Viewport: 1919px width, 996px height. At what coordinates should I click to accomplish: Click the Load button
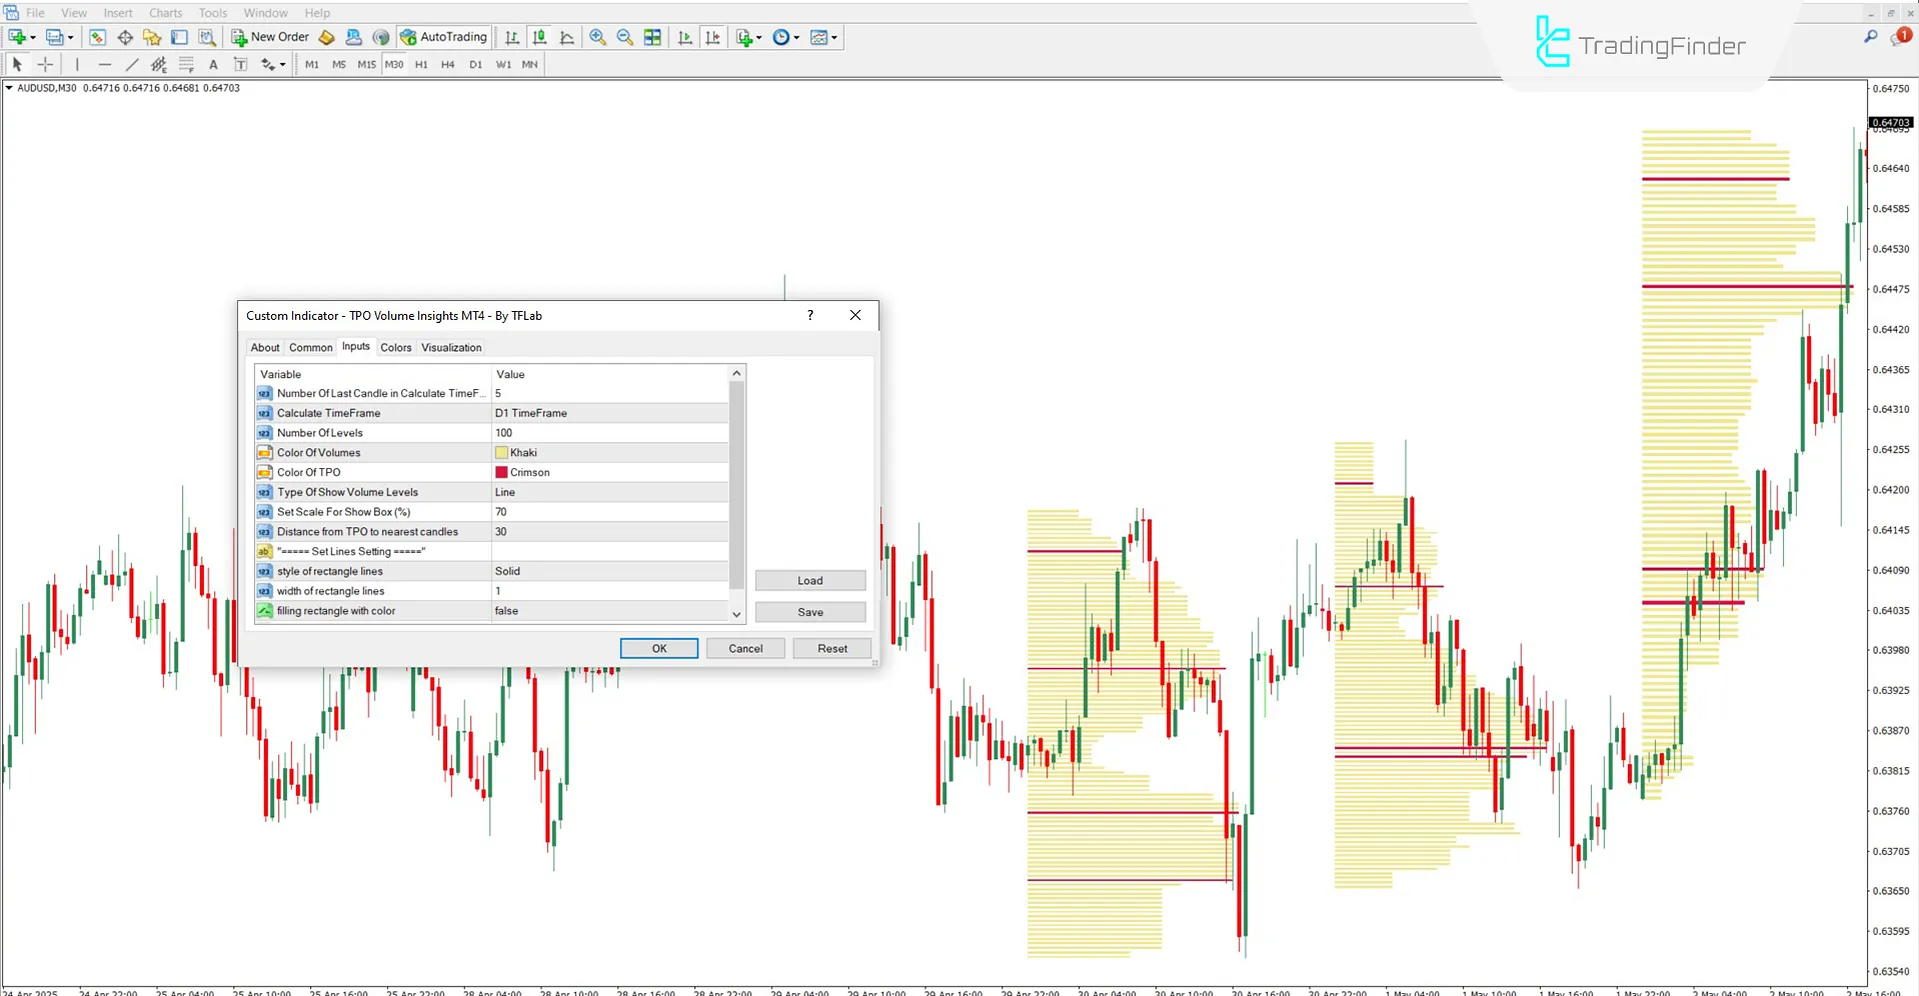pyautogui.click(x=810, y=580)
